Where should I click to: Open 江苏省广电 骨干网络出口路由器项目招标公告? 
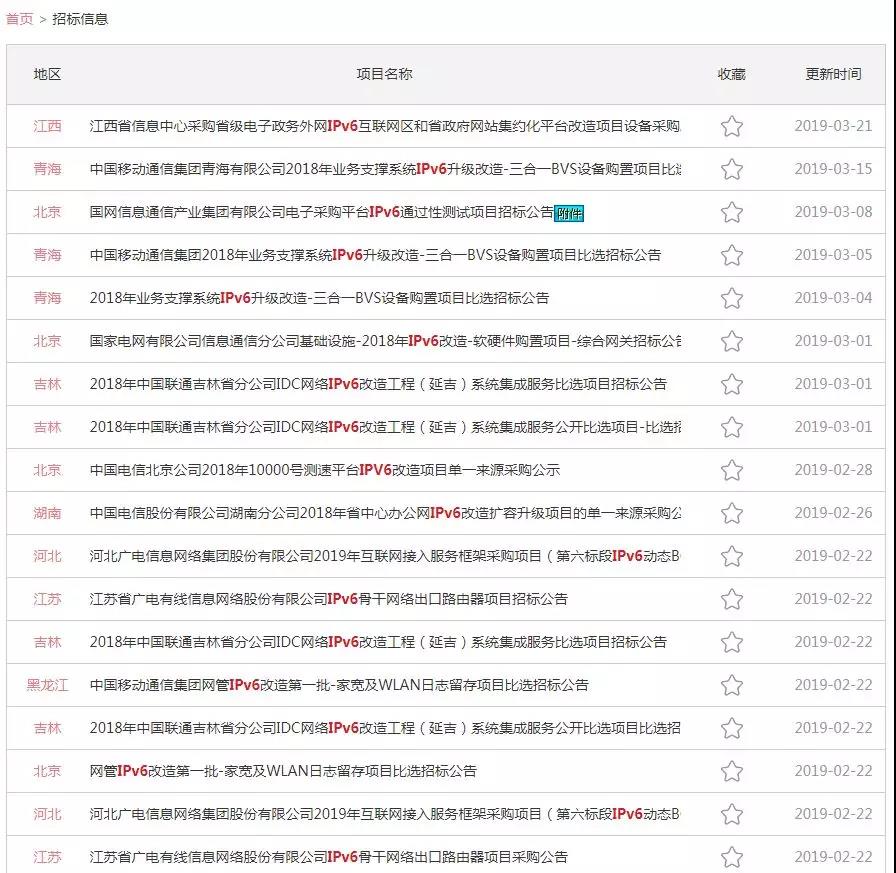[x=329, y=599]
